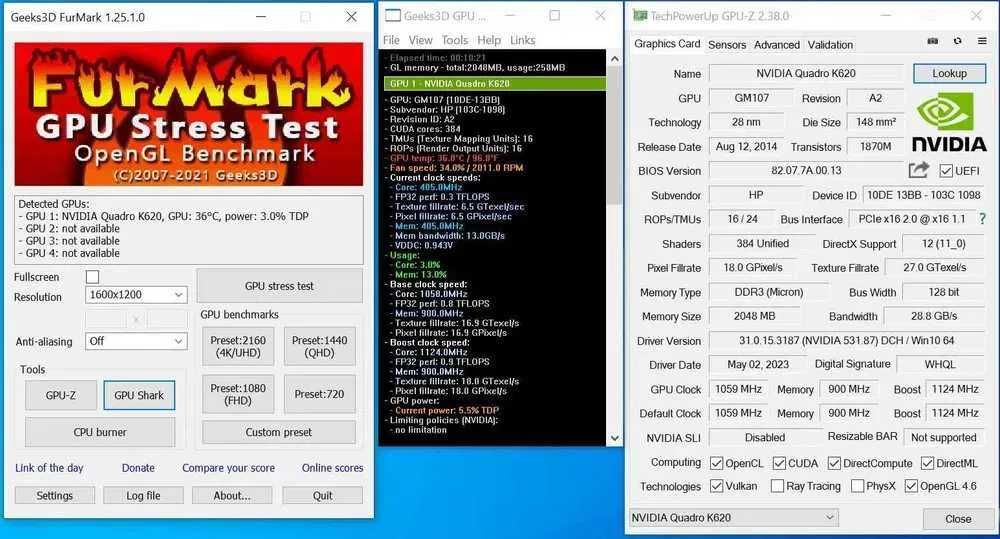This screenshot has width=1000, height=539.
Task: Open the NVIDIA Quadro K620 GPU selector dropdown
Action: (733, 517)
